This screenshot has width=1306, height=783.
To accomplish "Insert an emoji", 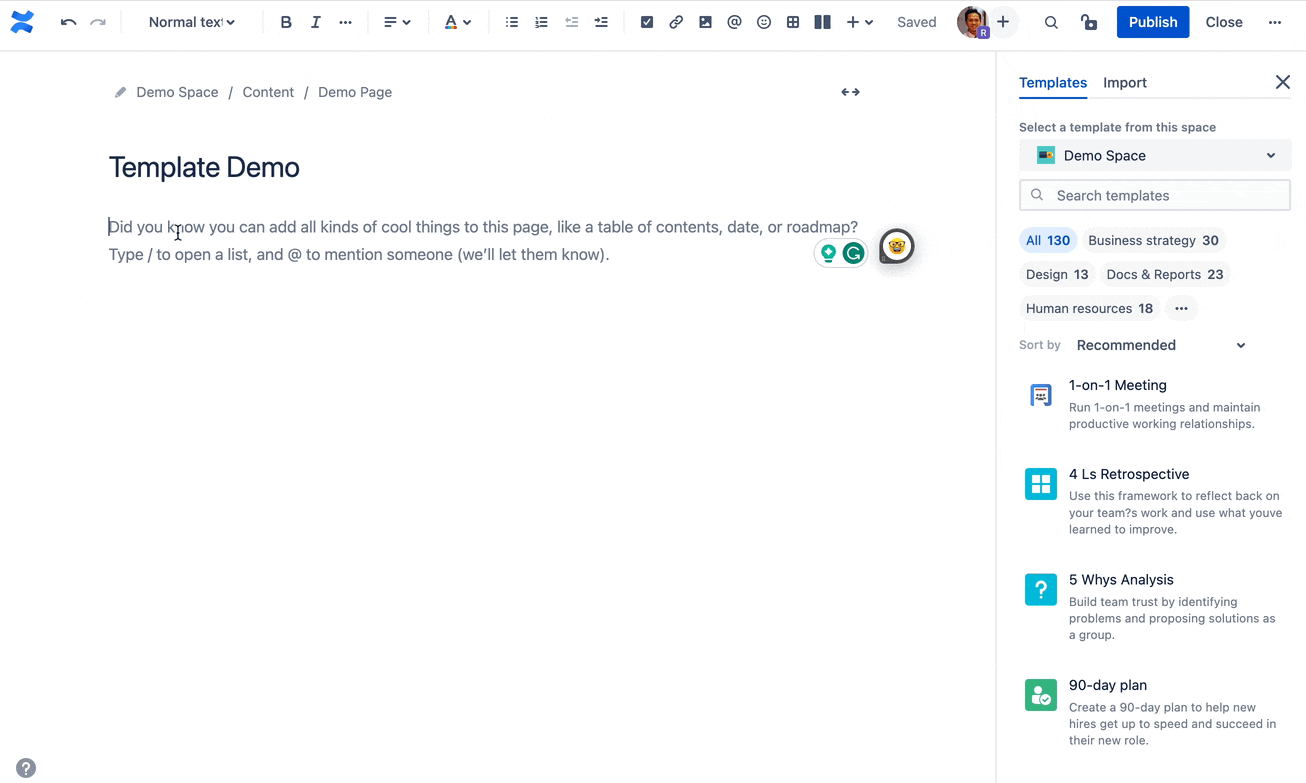I will pyautogui.click(x=764, y=22).
